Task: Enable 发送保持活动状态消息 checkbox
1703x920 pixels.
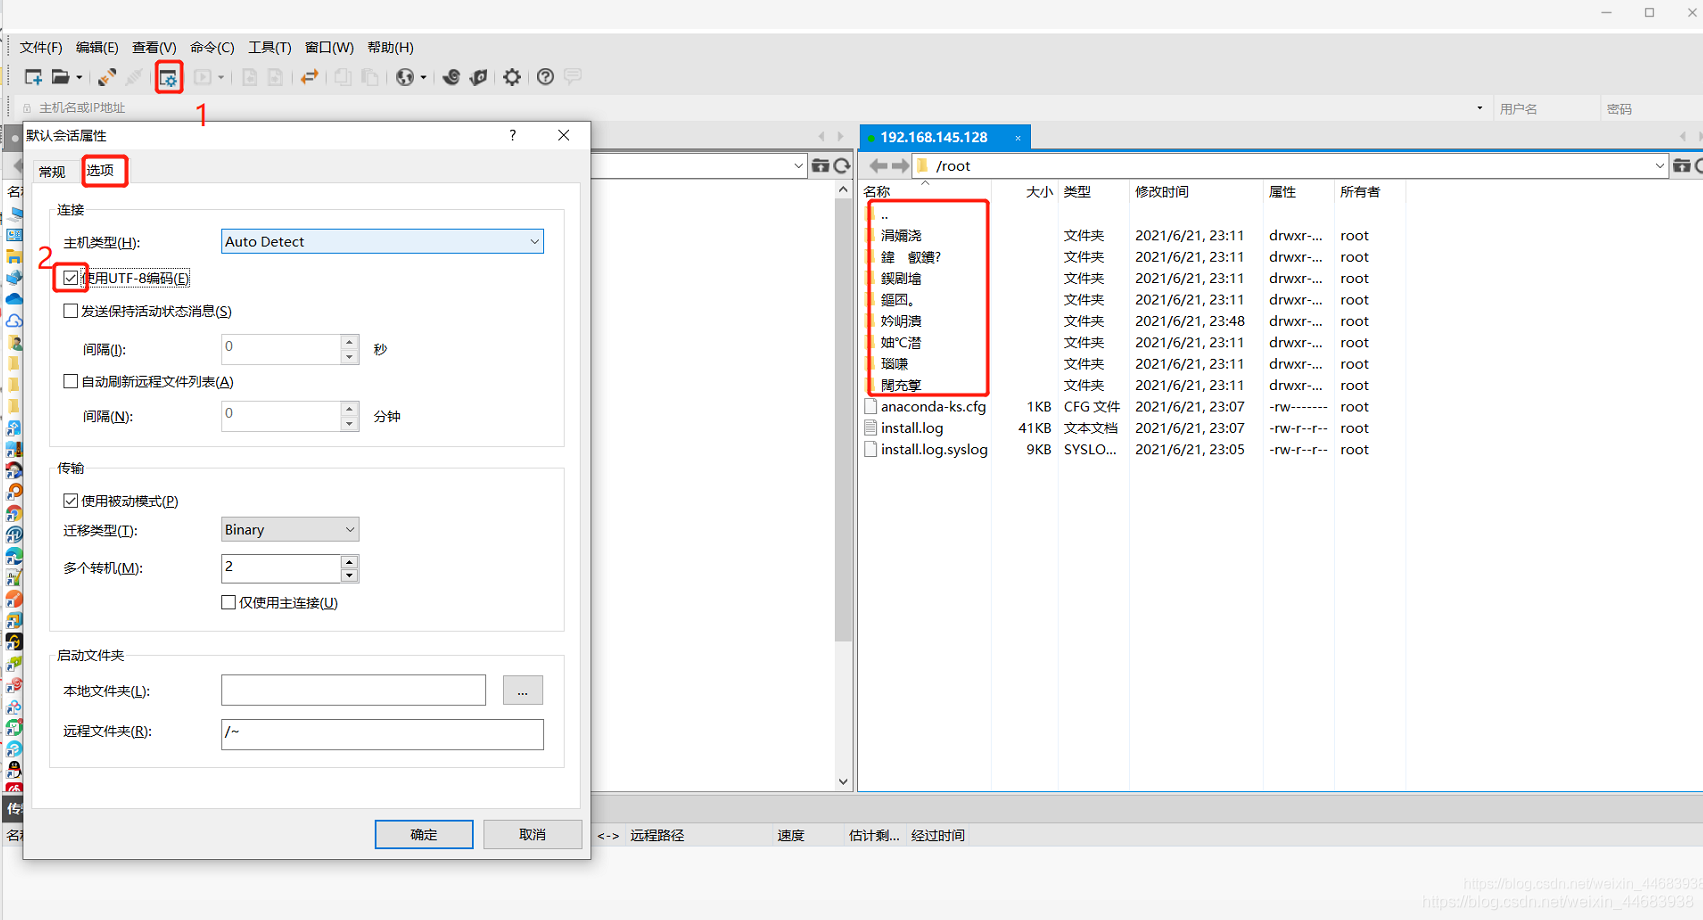Action: 70,311
